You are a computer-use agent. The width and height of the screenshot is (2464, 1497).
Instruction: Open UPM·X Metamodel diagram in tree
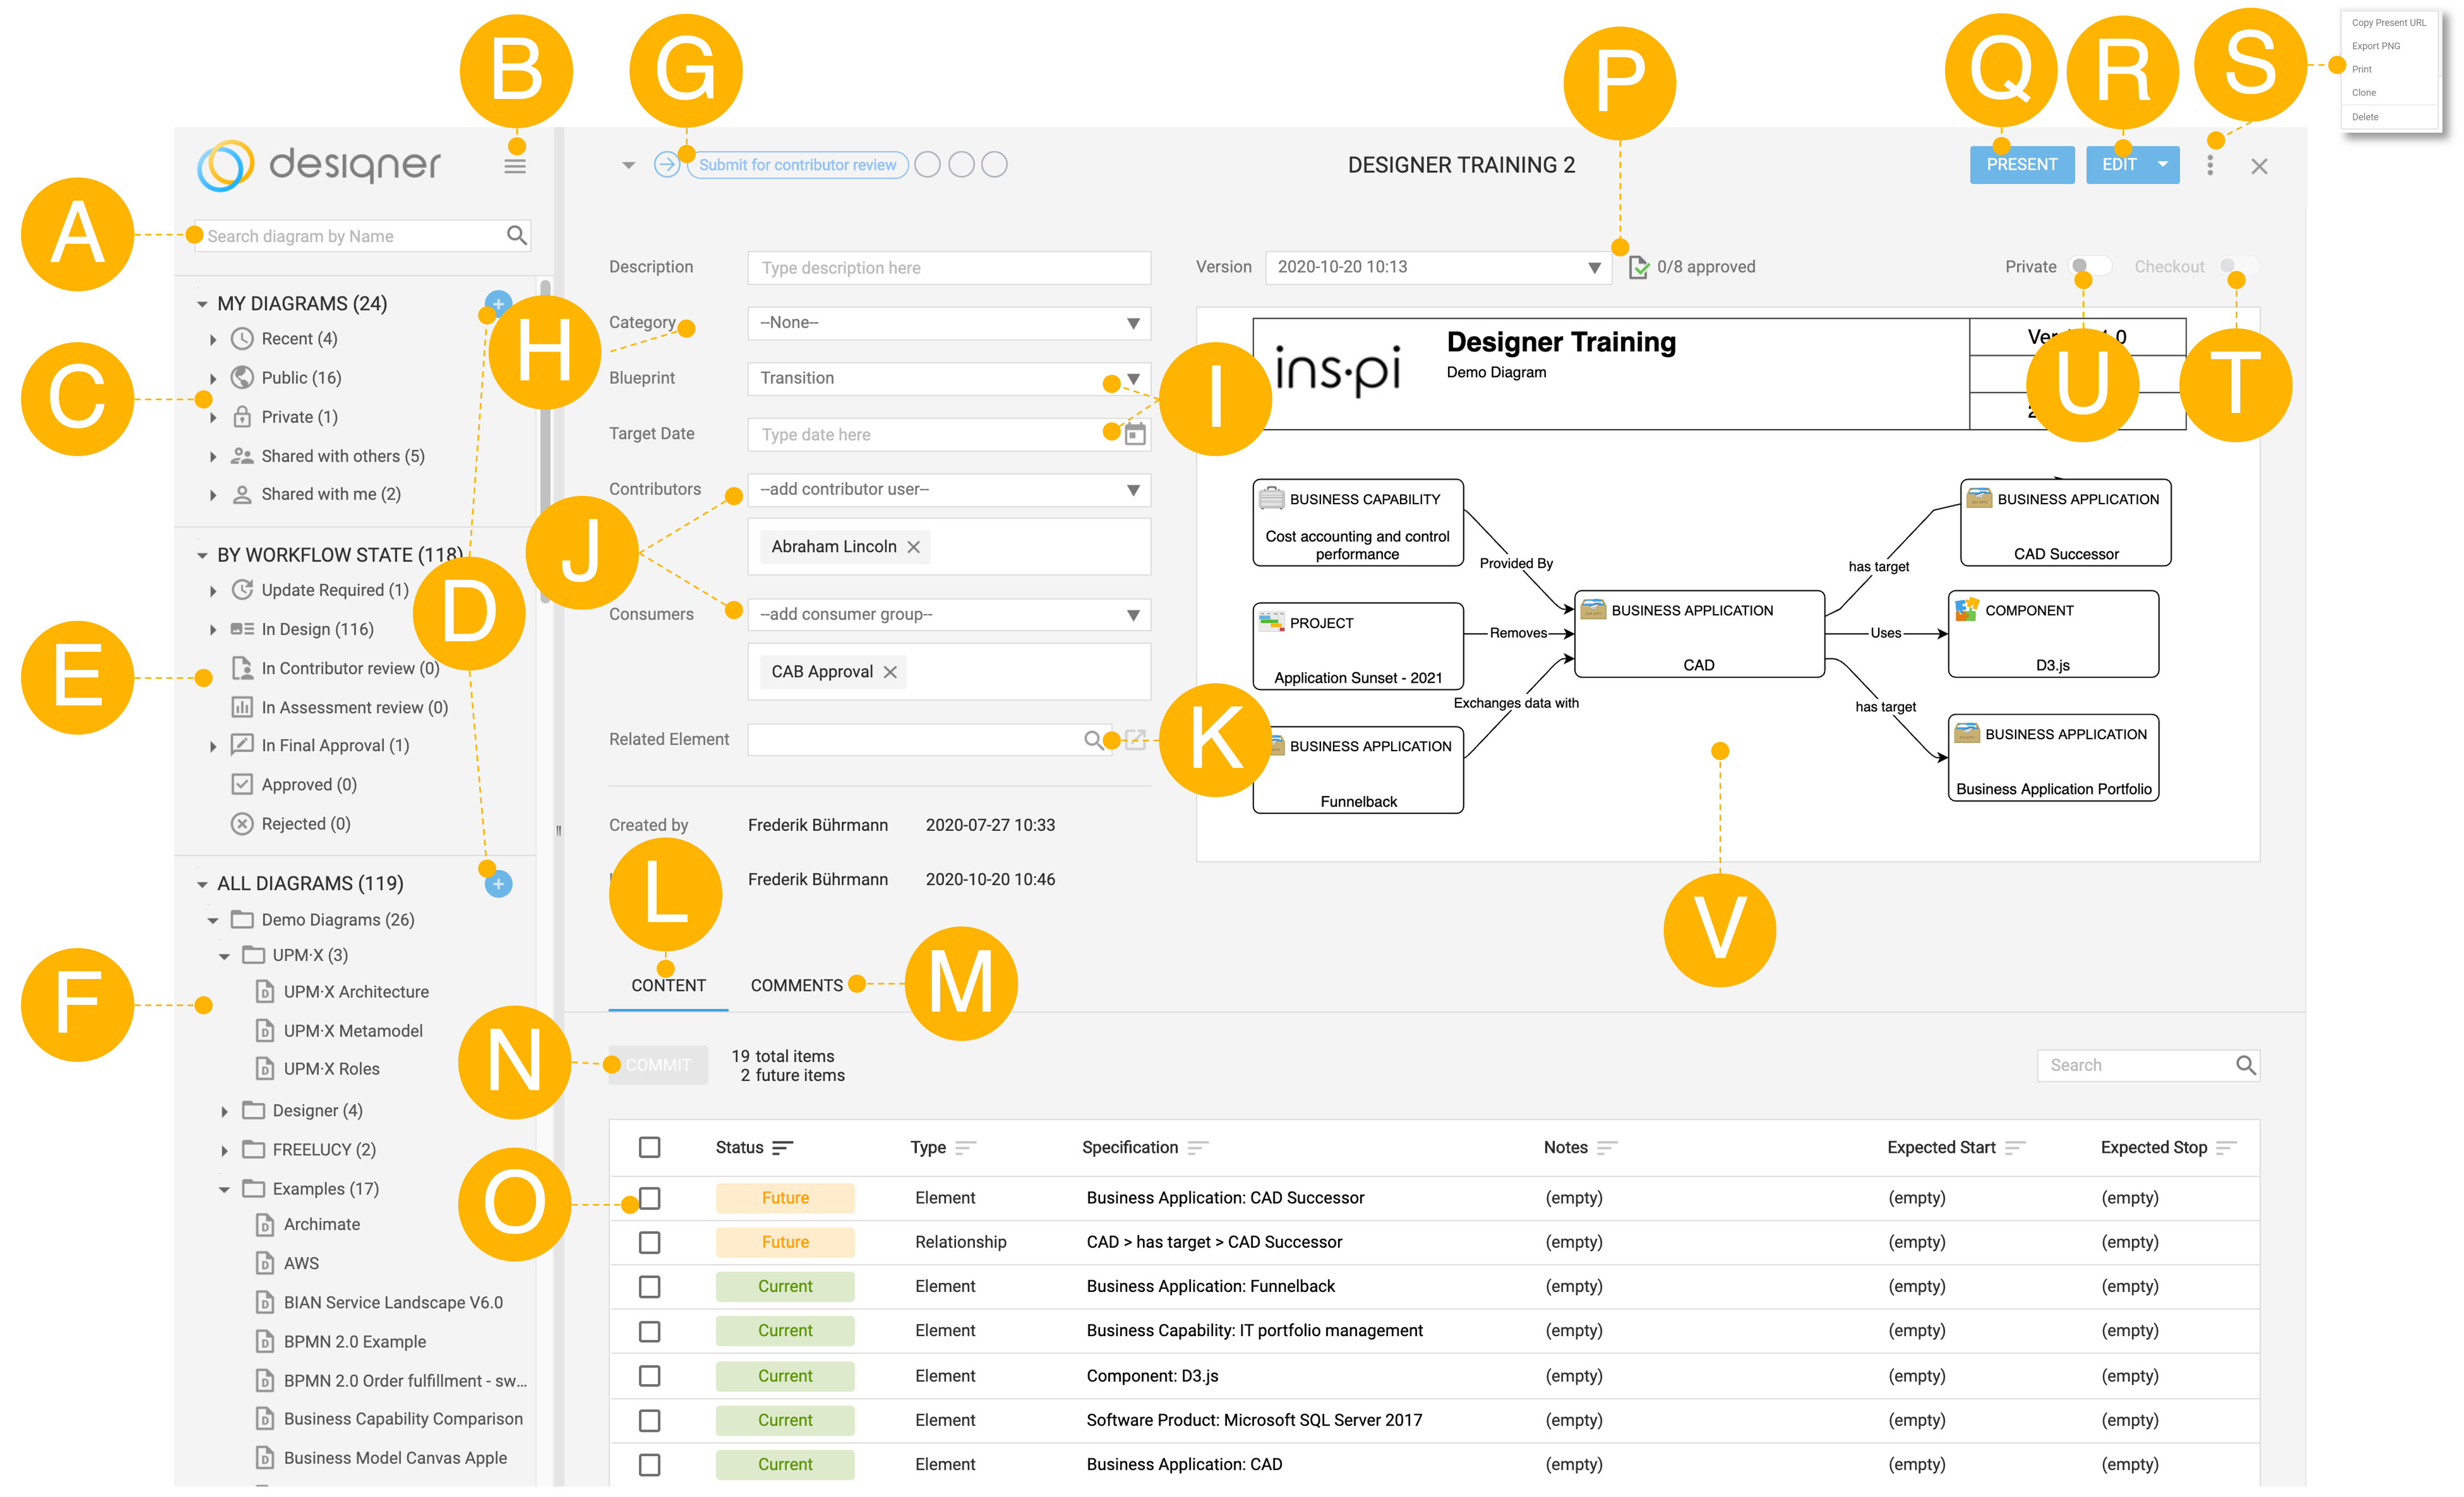pyautogui.click(x=352, y=1030)
